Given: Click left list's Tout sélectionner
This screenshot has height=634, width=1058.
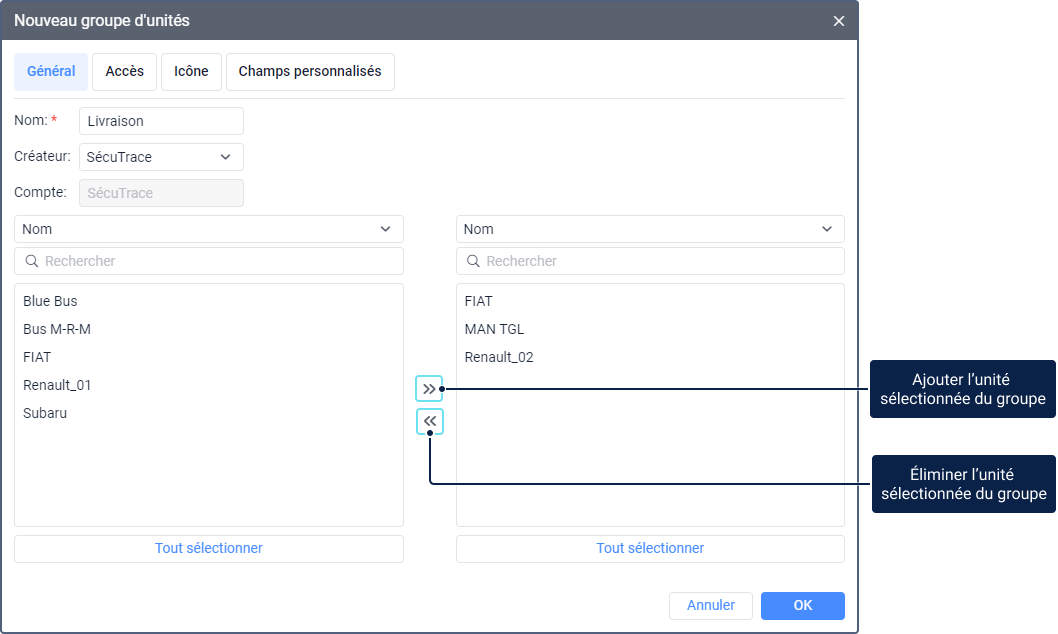Looking at the screenshot, I should coord(208,549).
